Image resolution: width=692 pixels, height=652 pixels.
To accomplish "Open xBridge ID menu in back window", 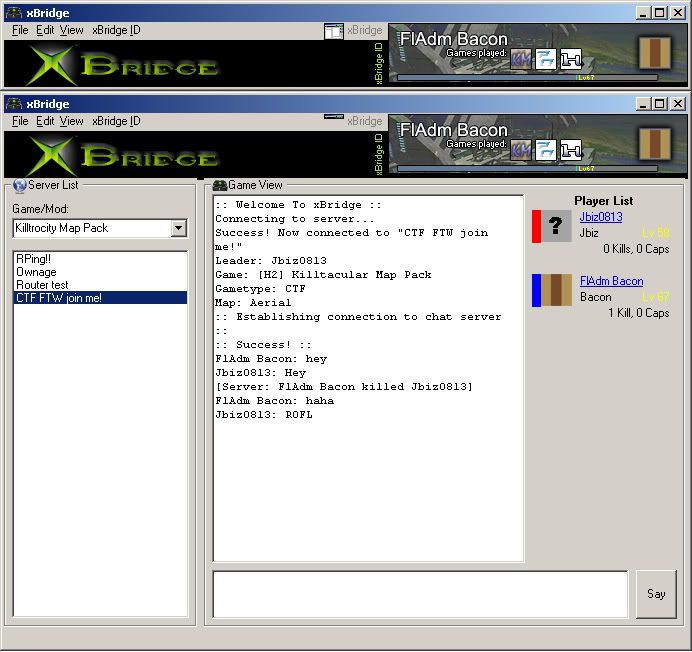I will tap(117, 30).
